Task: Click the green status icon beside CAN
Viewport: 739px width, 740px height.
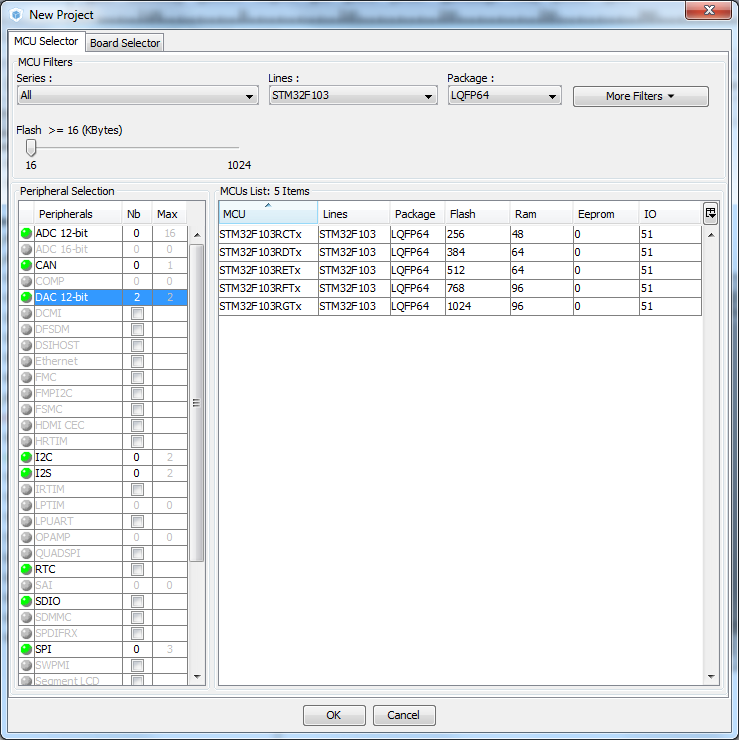Action: click(26, 265)
